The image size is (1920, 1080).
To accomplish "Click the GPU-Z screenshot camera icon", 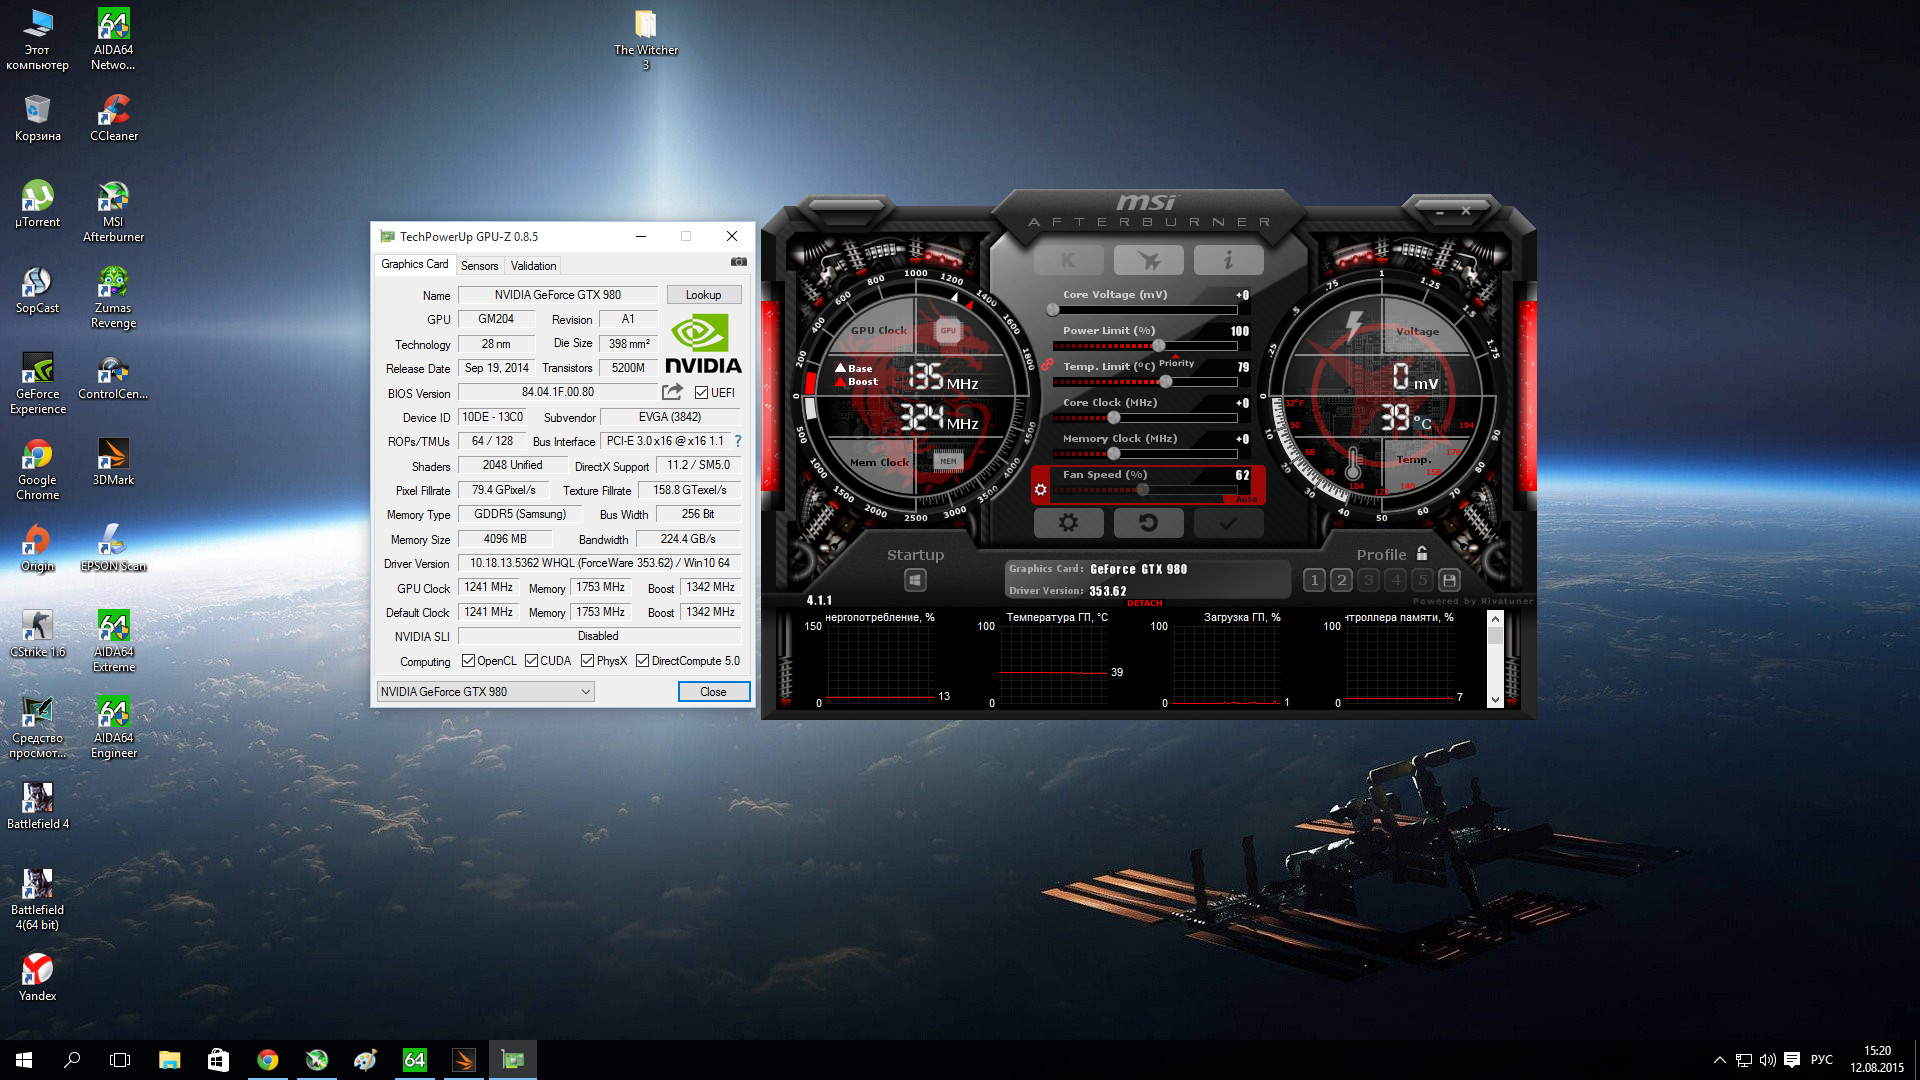I will [x=739, y=262].
